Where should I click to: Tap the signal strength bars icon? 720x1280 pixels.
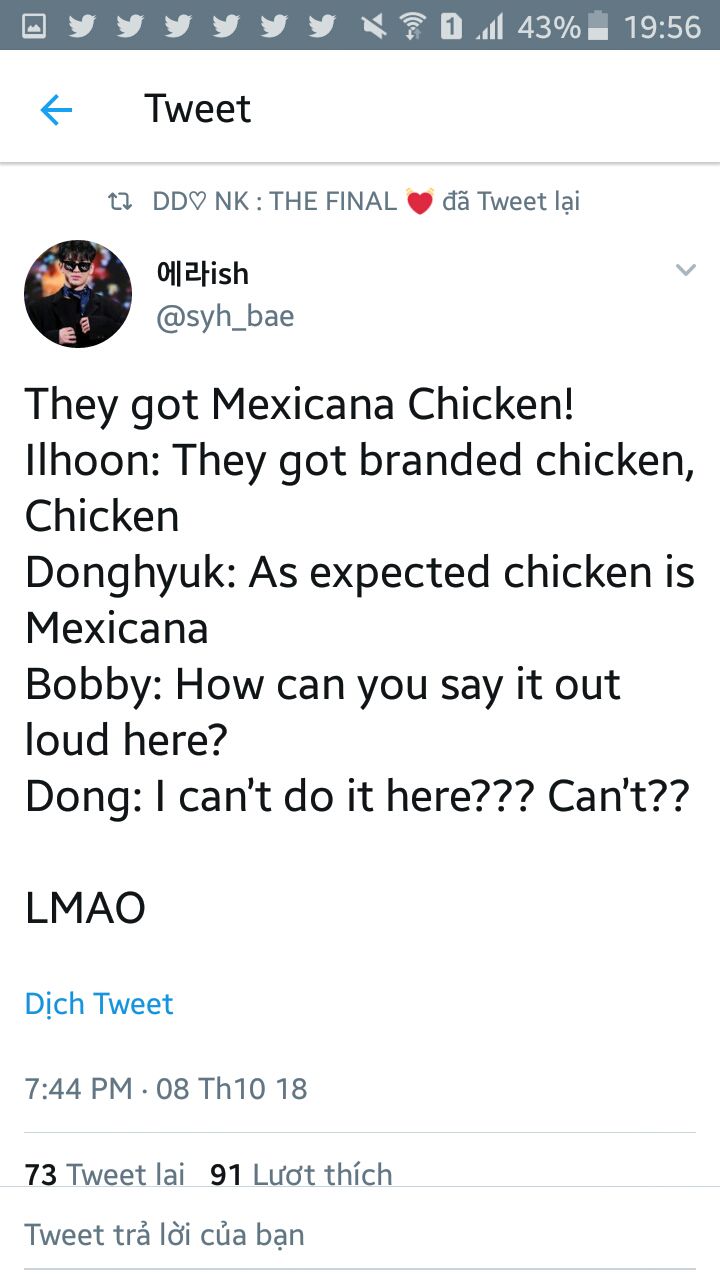[489, 26]
